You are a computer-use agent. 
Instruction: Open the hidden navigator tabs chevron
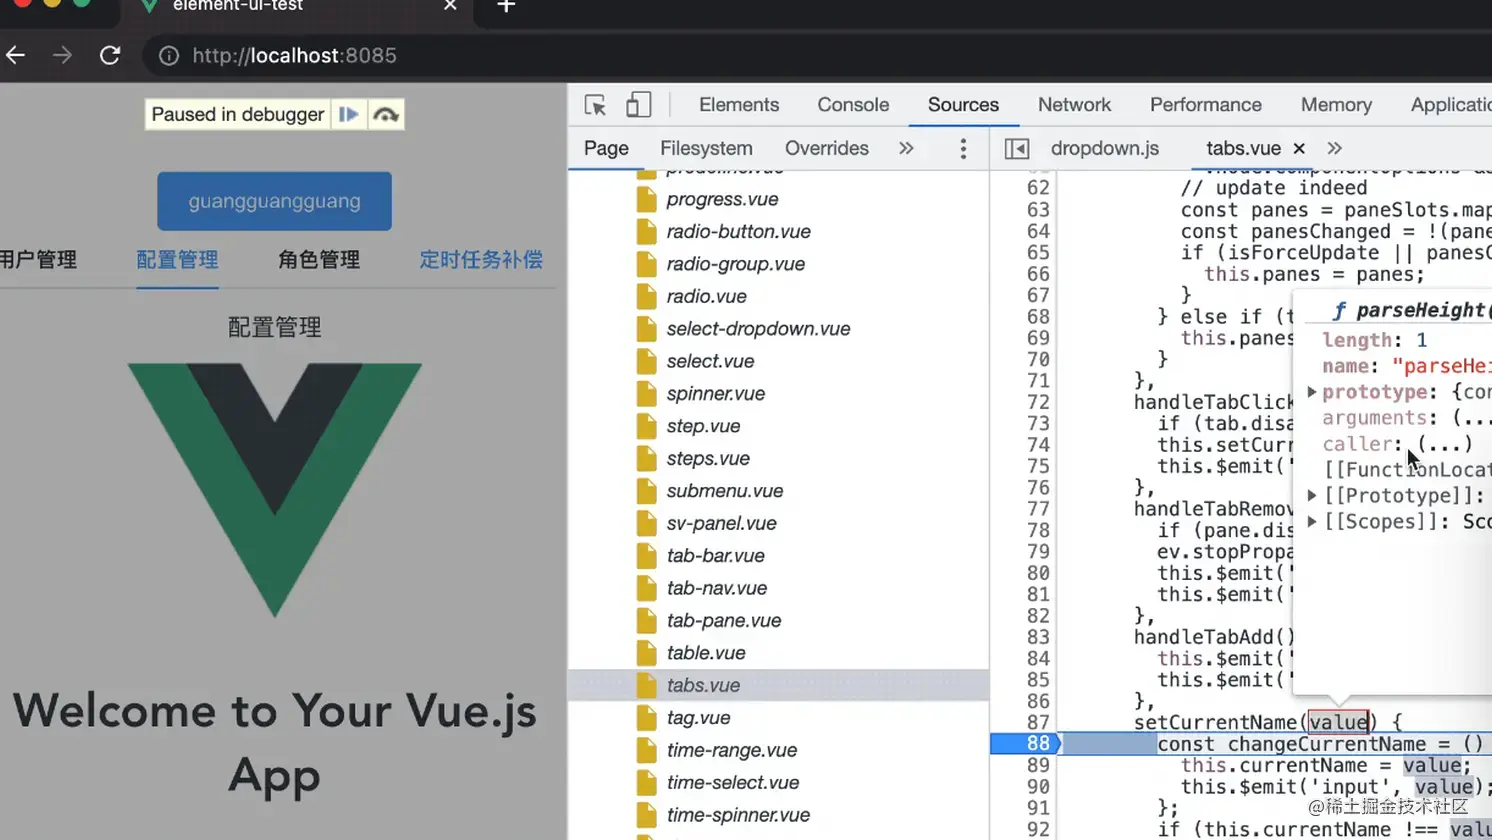[x=906, y=147]
